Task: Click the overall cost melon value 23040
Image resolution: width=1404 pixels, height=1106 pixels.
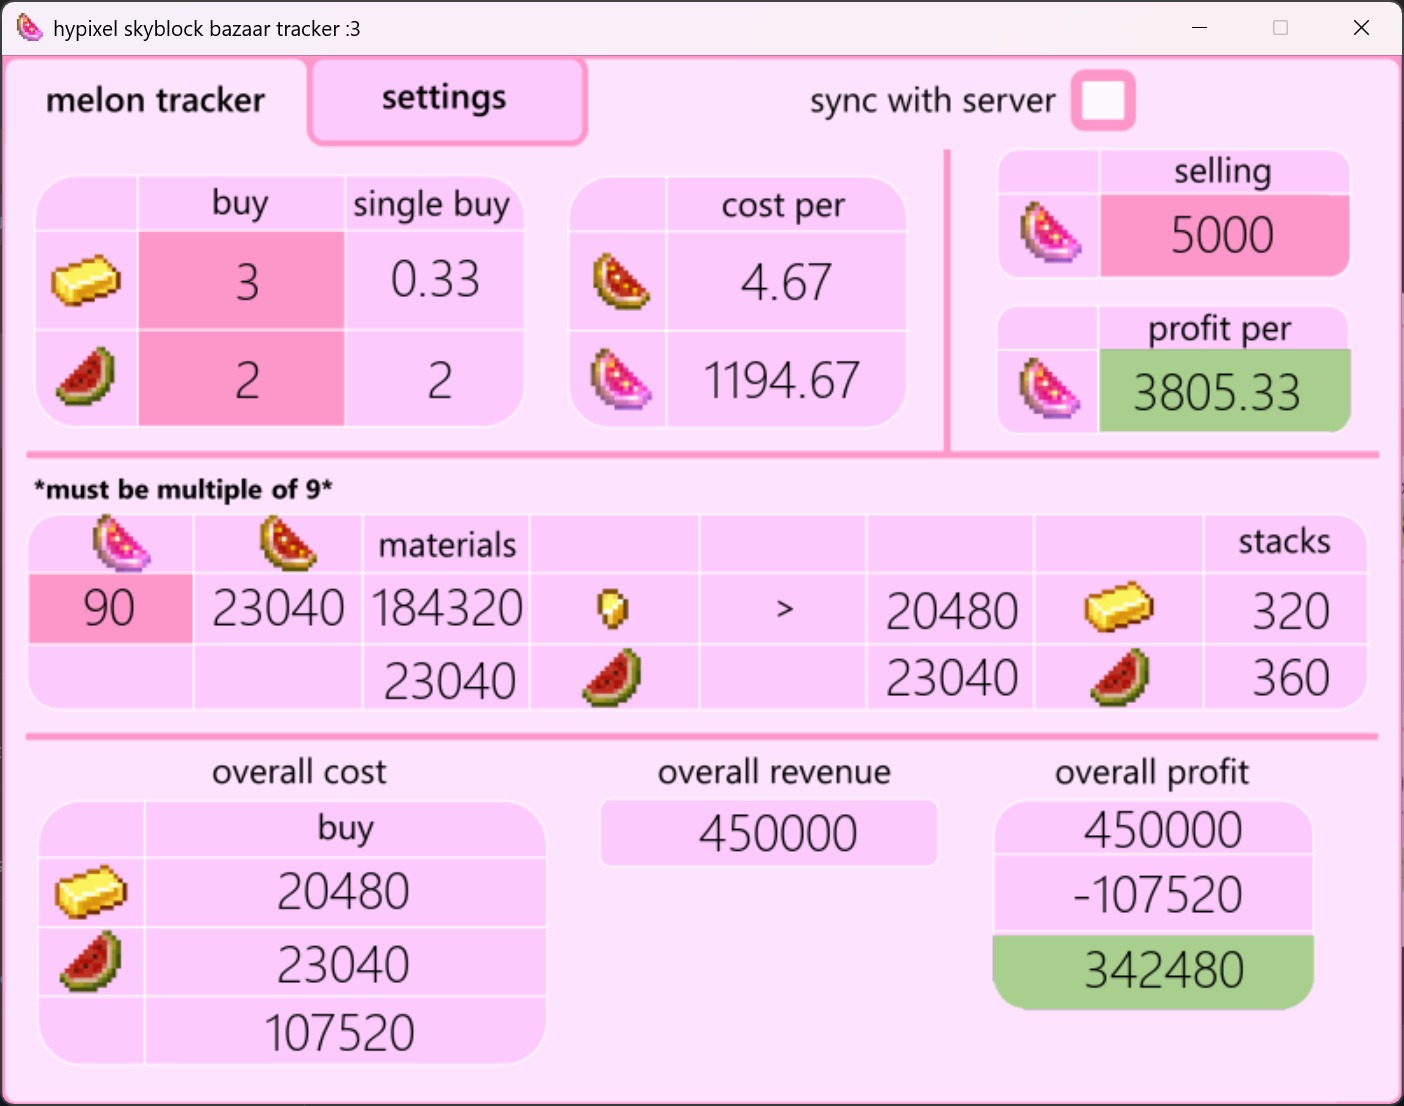Action: pyautogui.click(x=344, y=965)
